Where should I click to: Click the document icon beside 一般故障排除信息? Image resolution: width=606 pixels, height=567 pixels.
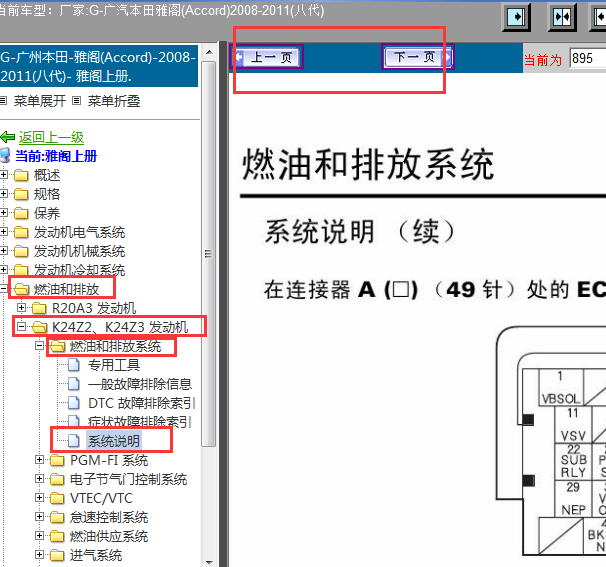(x=73, y=384)
